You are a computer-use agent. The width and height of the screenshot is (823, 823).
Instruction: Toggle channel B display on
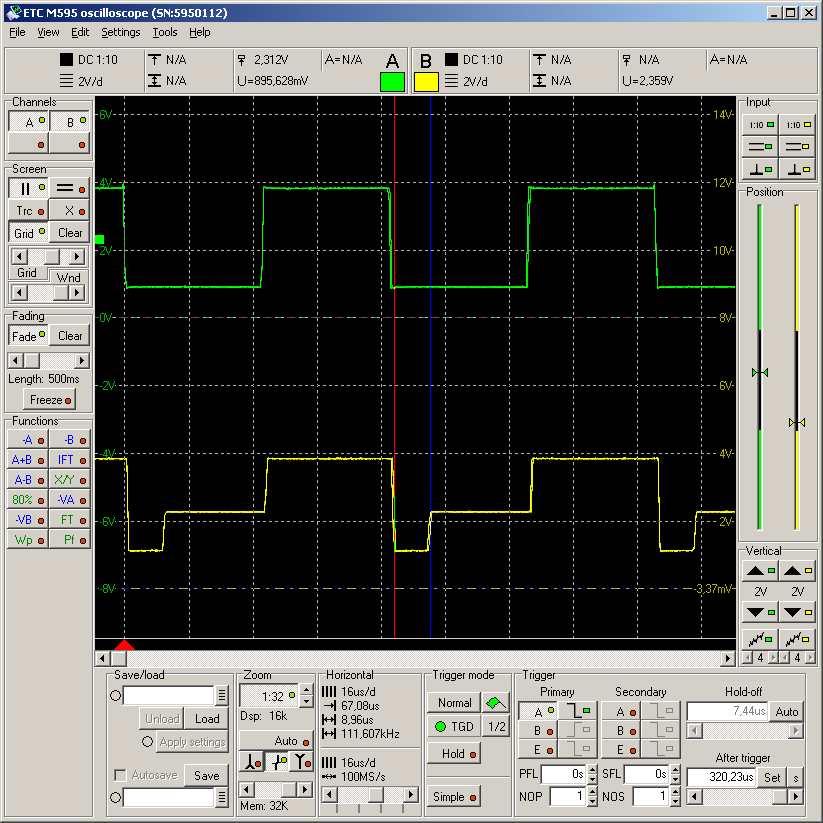click(70, 121)
